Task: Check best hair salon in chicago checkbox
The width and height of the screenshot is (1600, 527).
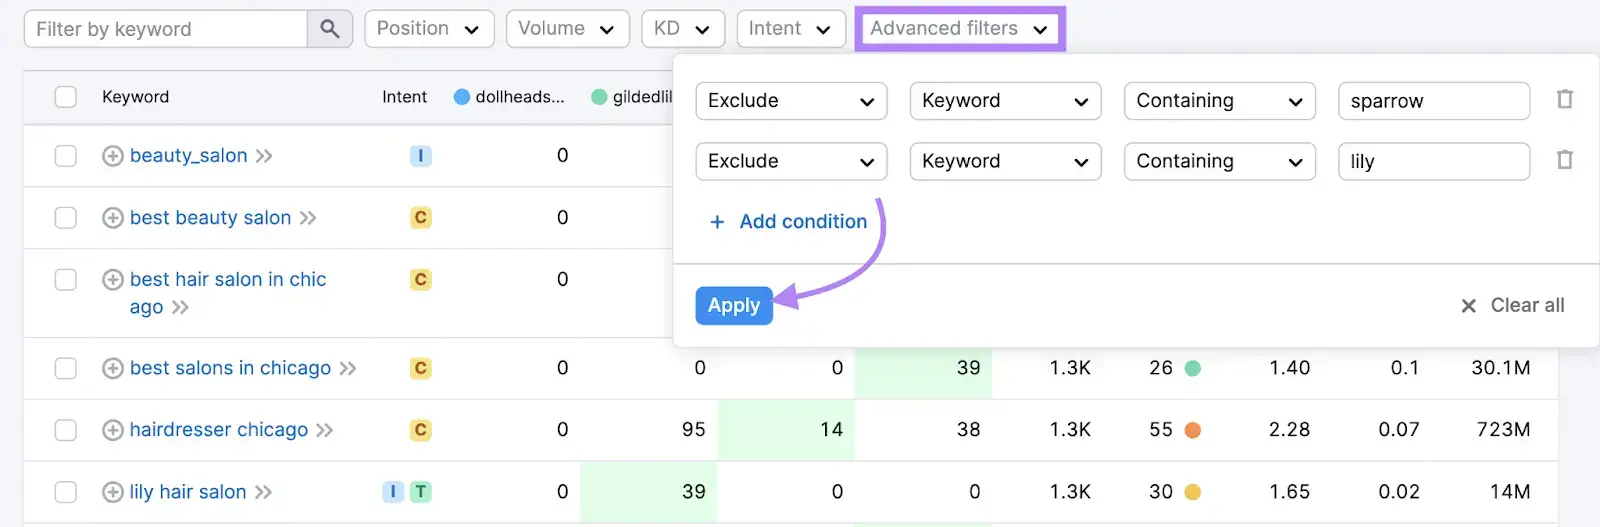Action: [x=66, y=280]
